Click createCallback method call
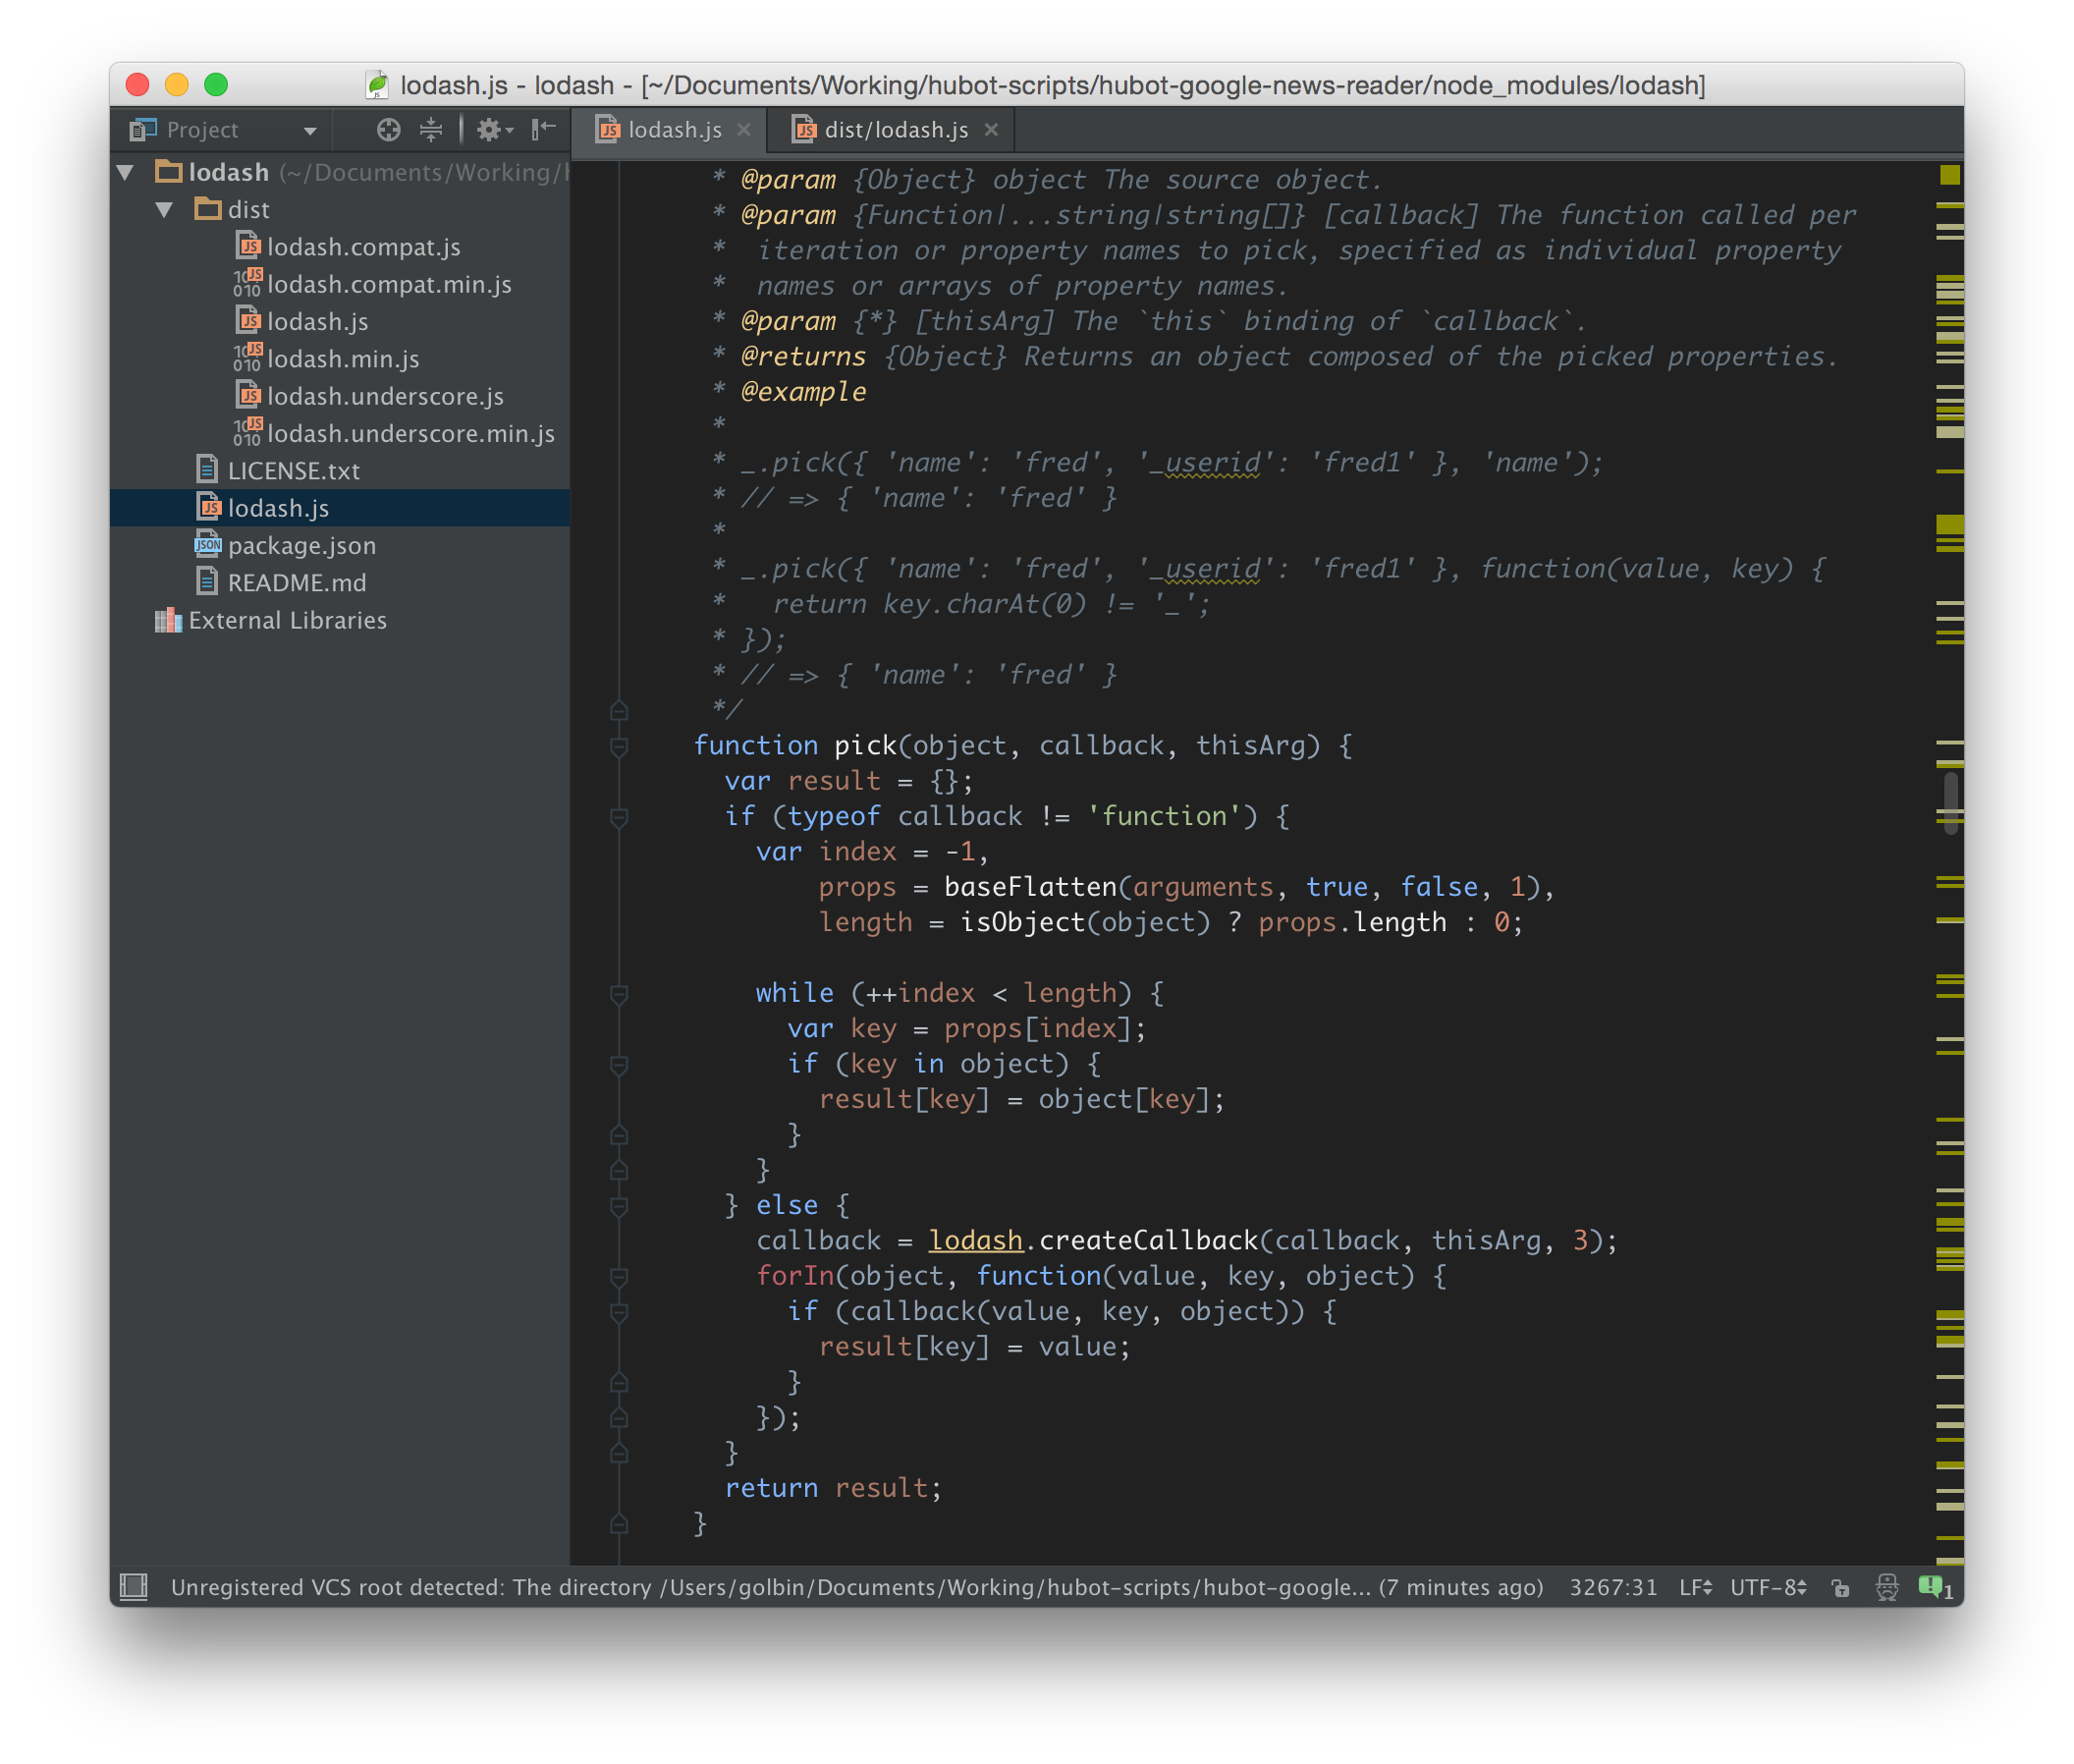 pyautogui.click(x=1149, y=1241)
